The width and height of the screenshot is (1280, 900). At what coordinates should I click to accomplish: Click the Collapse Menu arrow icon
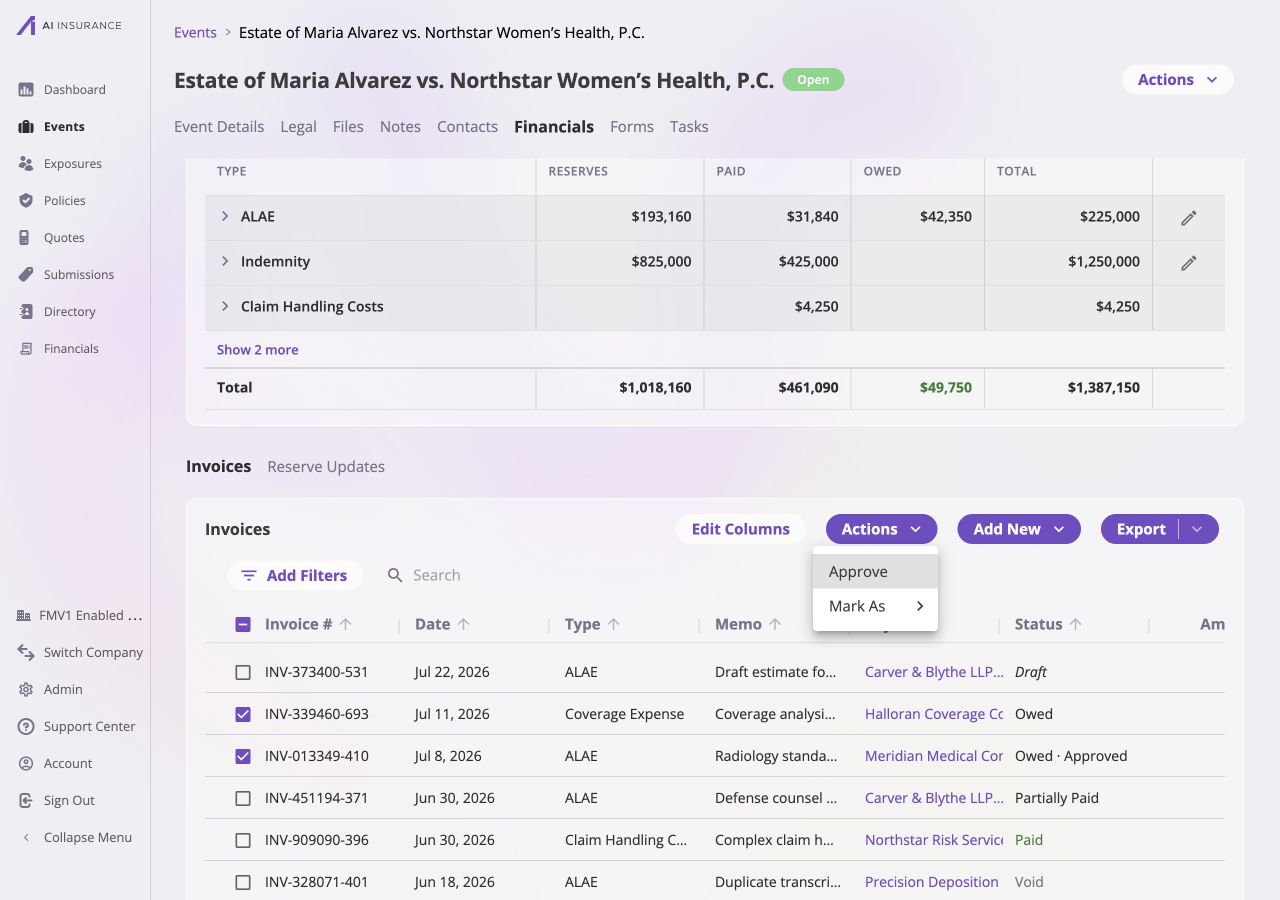click(x=26, y=838)
